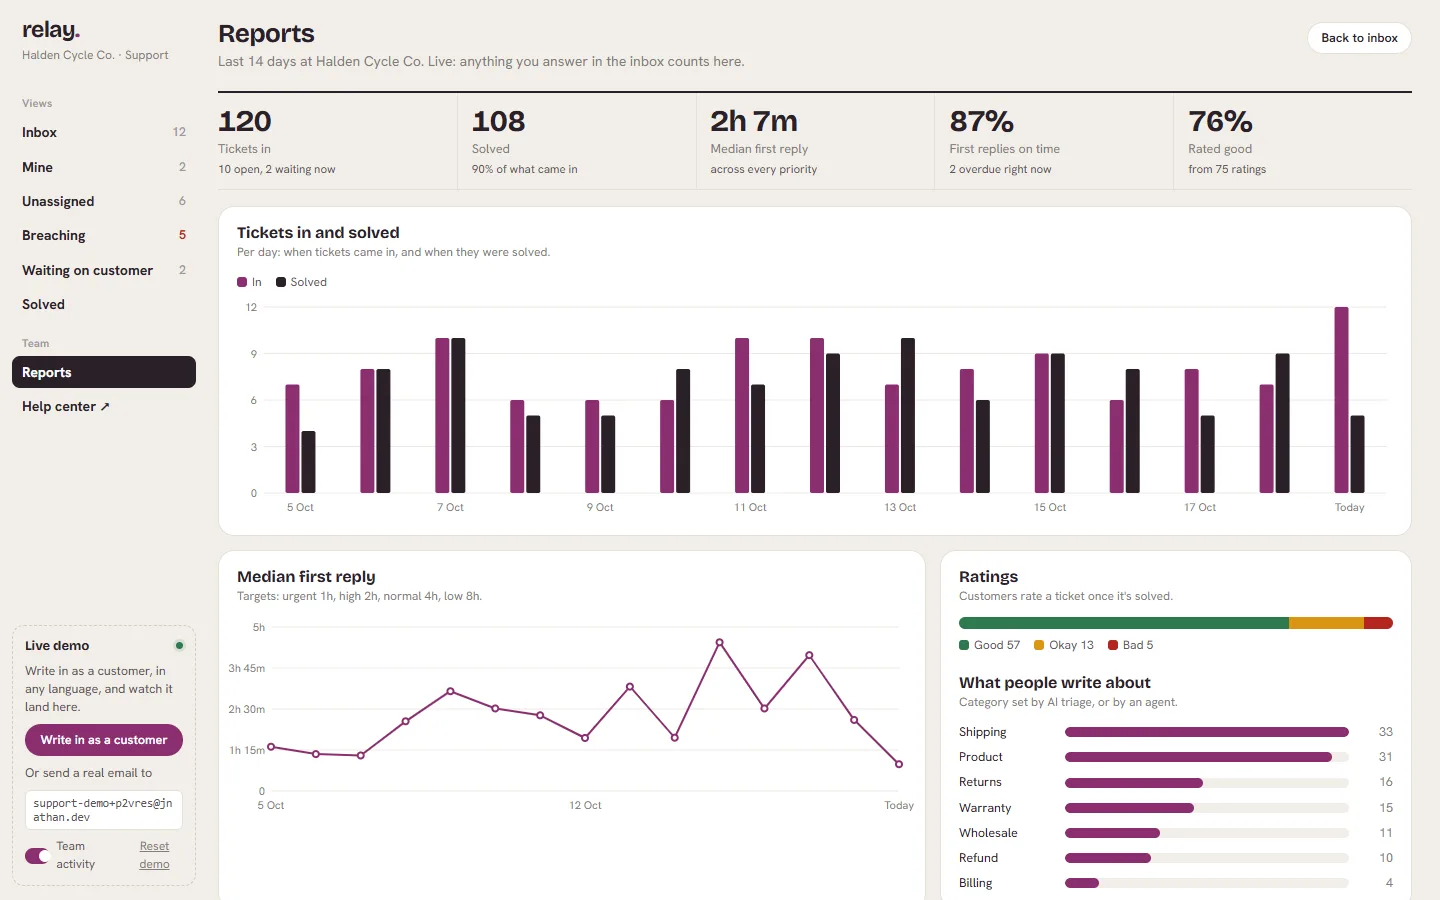The width and height of the screenshot is (1440, 900).
Task: Show Unassigned tickets
Action: coord(104,201)
